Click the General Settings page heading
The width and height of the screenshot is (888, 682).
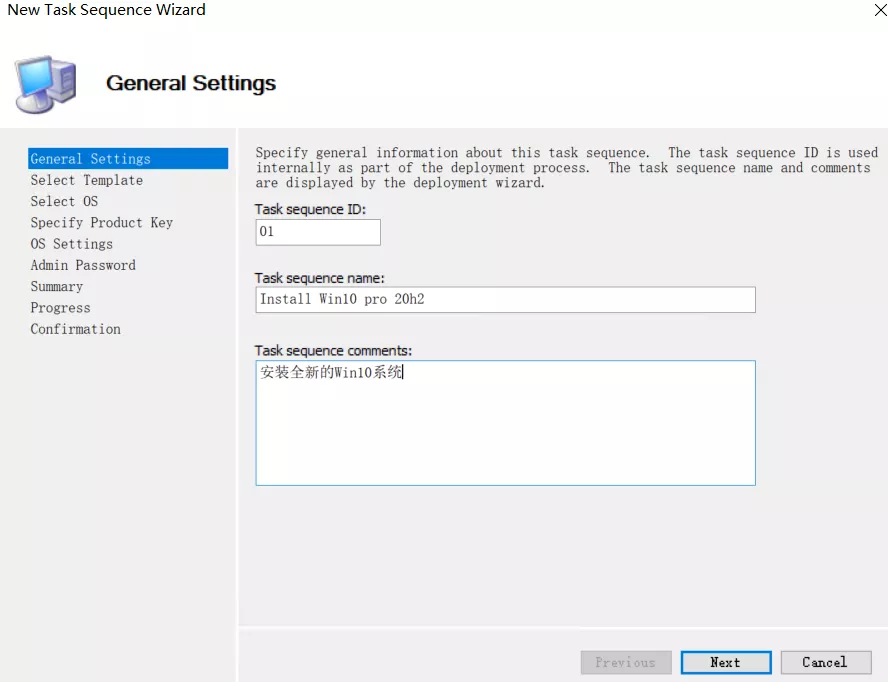tap(191, 83)
